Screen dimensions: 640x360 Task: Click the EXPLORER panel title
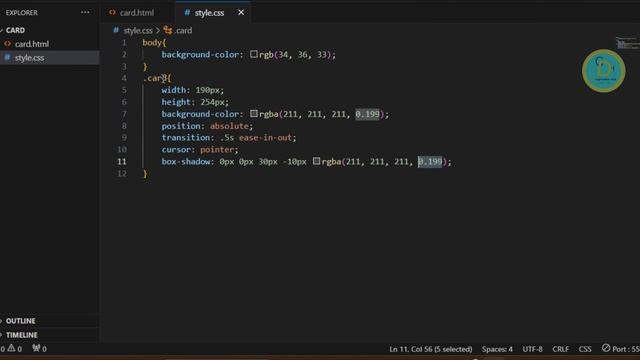pyautogui.click(x=22, y=13)
